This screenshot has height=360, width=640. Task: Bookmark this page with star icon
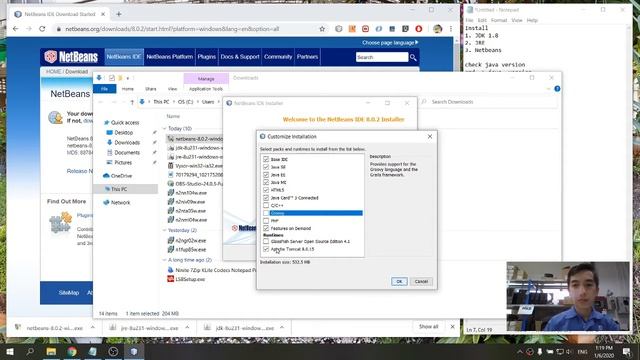[x=322, y=29]
